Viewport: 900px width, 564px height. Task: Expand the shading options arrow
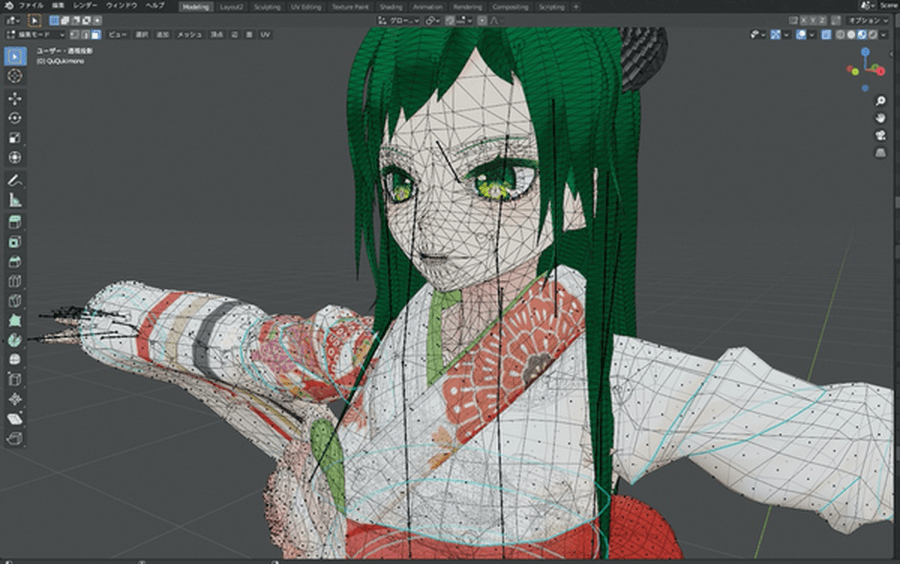point(884,34)
